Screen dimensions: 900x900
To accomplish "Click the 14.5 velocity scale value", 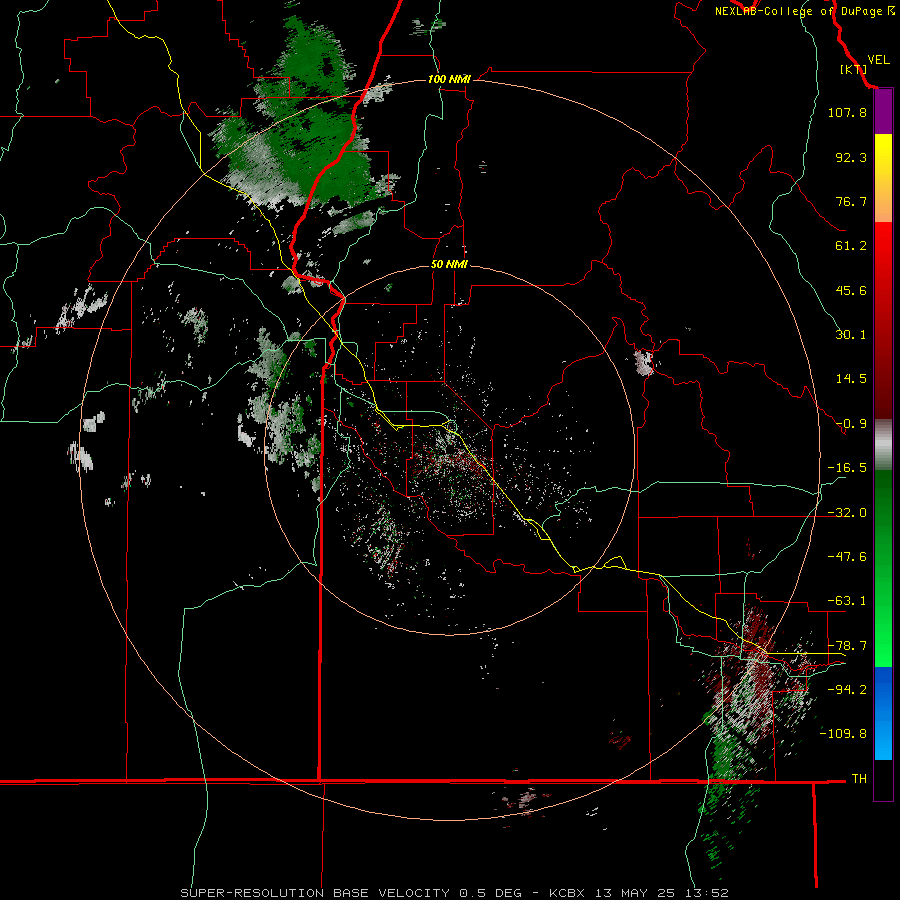I will (851, 379).
